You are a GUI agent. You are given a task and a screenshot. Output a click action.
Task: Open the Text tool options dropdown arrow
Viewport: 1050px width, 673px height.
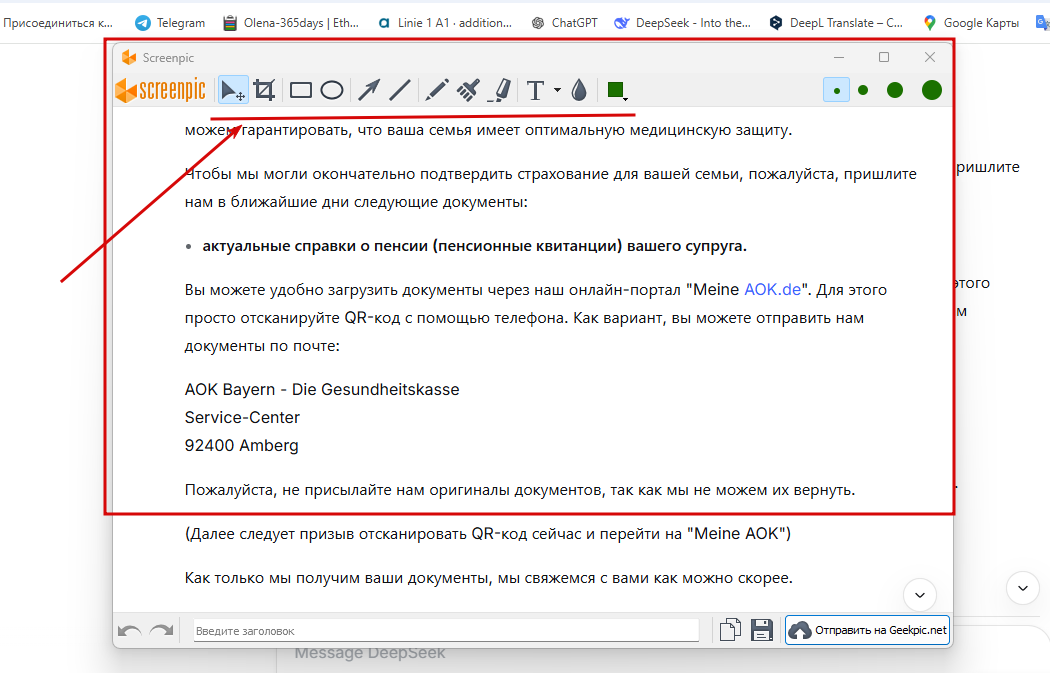[557, 90]
